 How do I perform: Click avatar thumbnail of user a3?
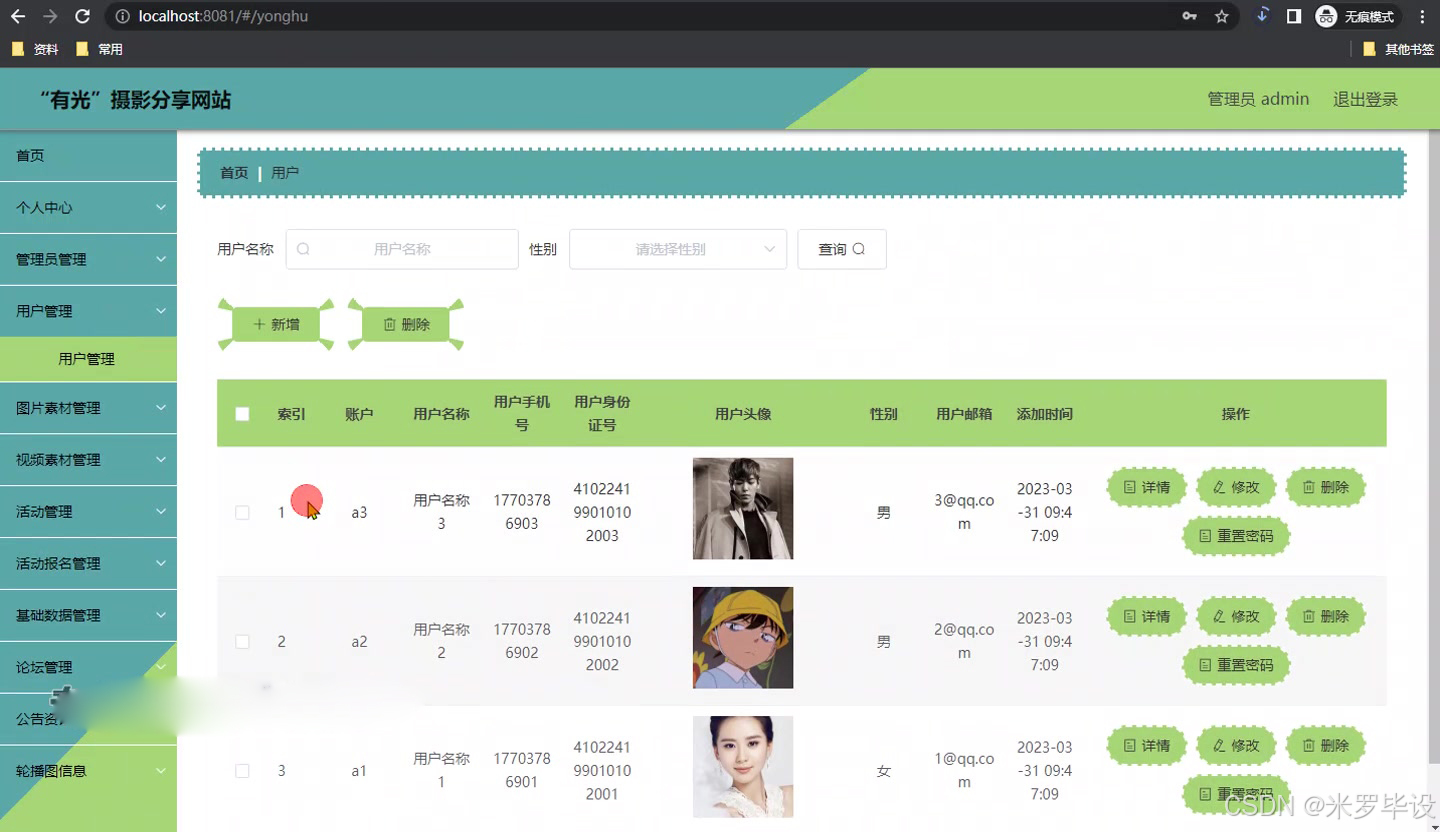743,508
